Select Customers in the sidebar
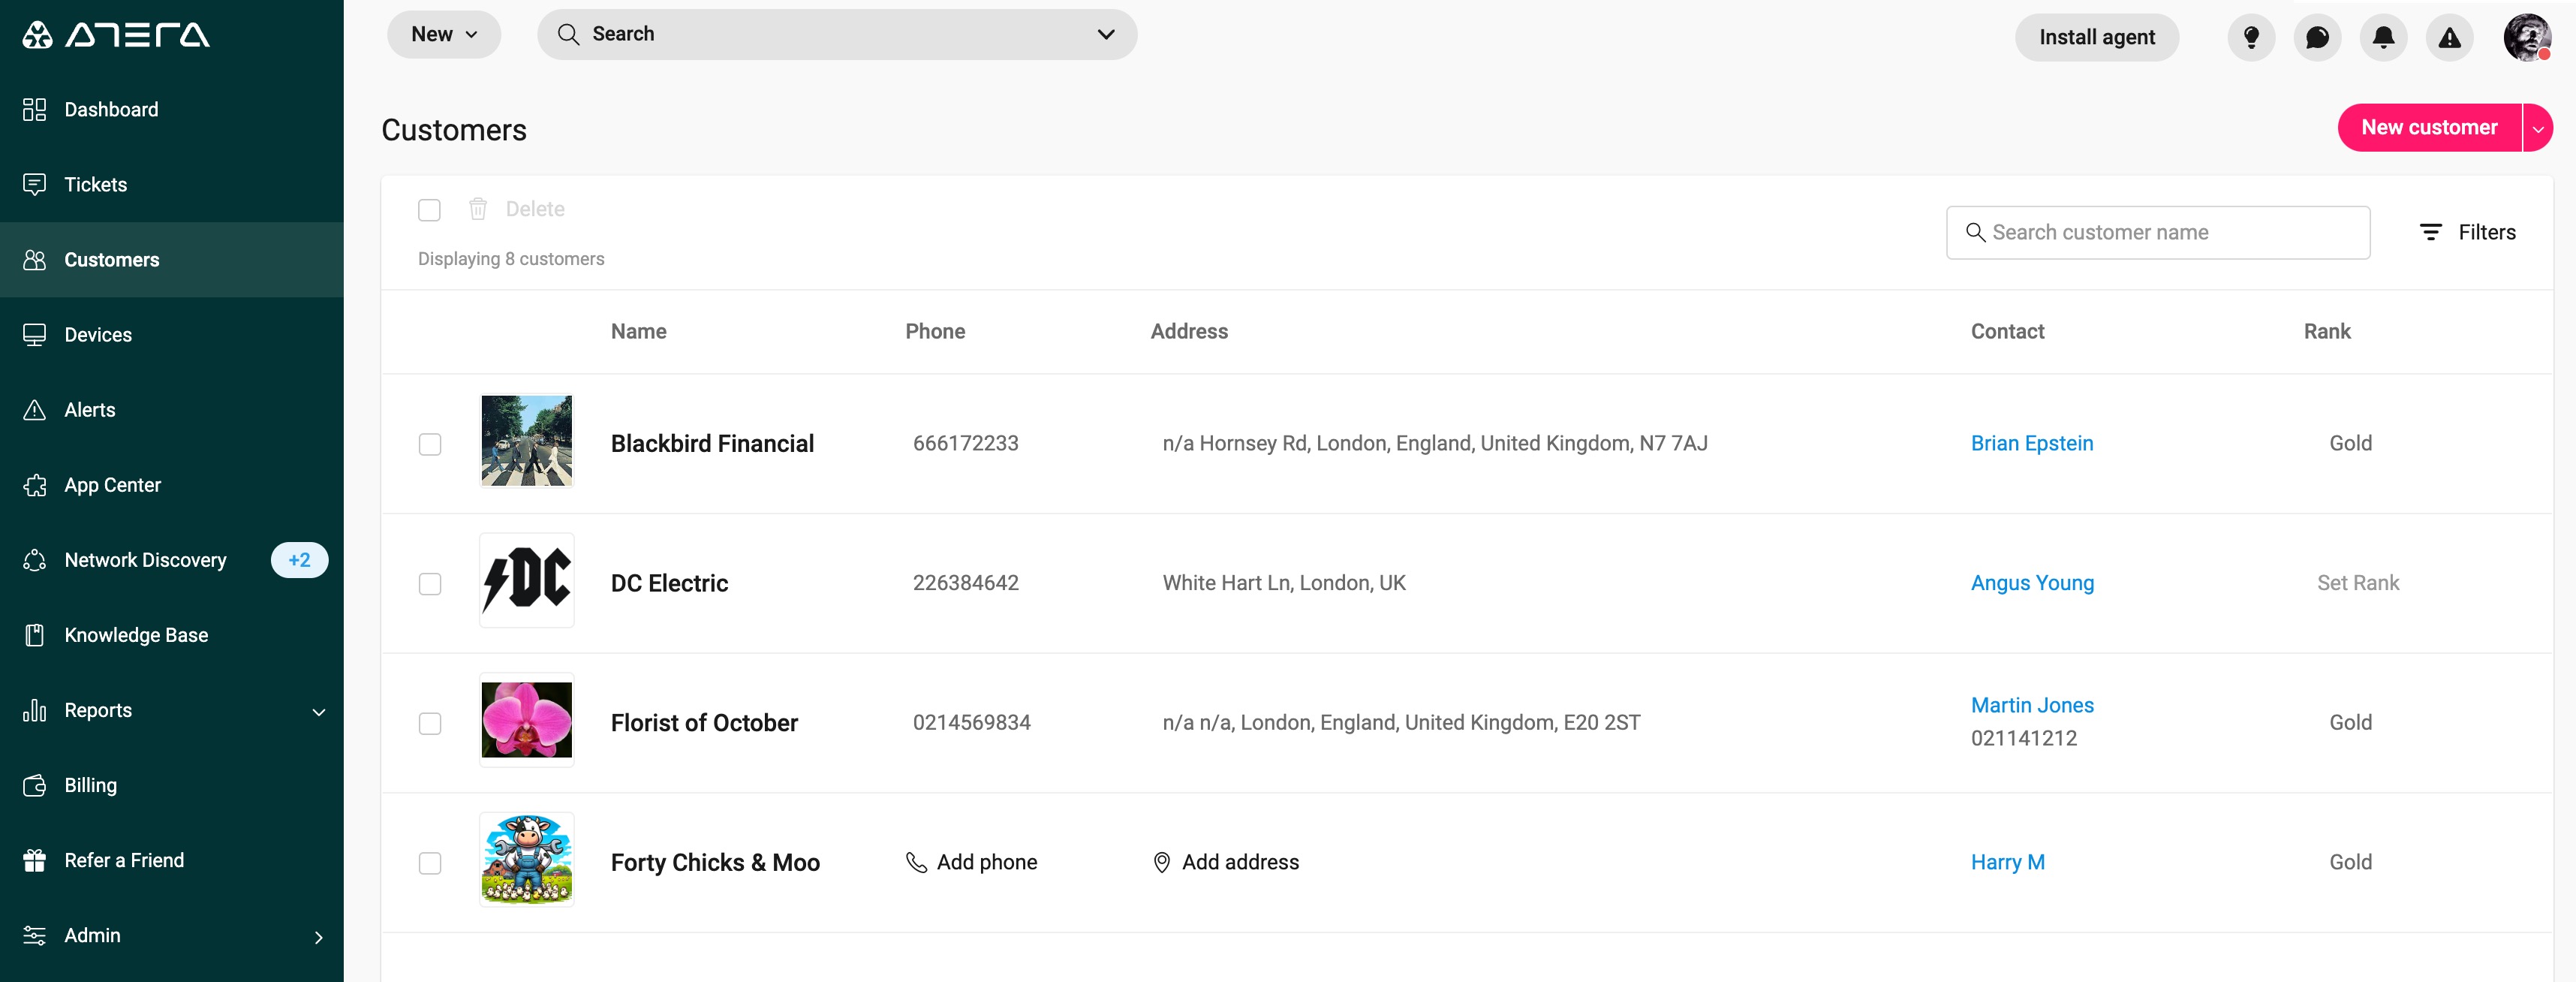Screen dimensions: 2576x982 (171, 259)
